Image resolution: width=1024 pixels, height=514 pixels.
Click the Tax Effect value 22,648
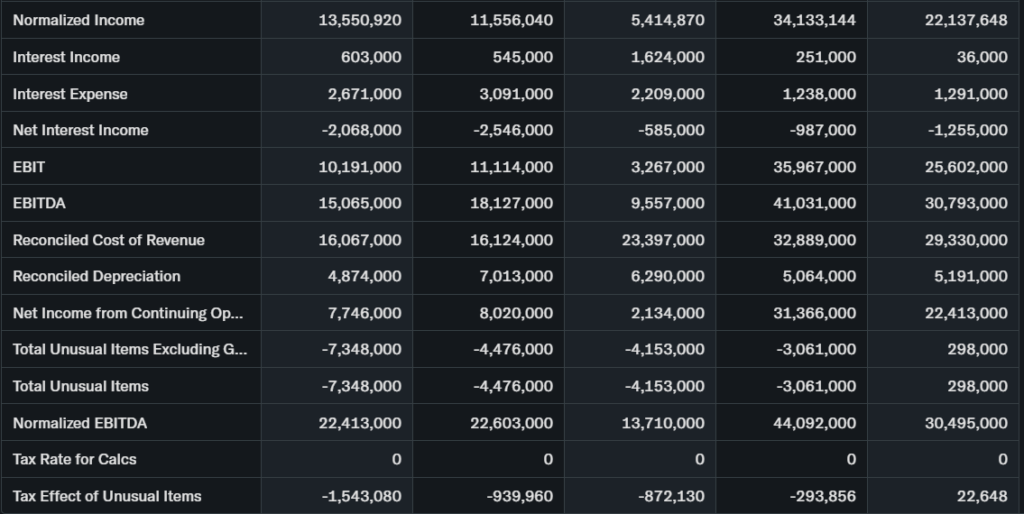(x=981, y=496)
